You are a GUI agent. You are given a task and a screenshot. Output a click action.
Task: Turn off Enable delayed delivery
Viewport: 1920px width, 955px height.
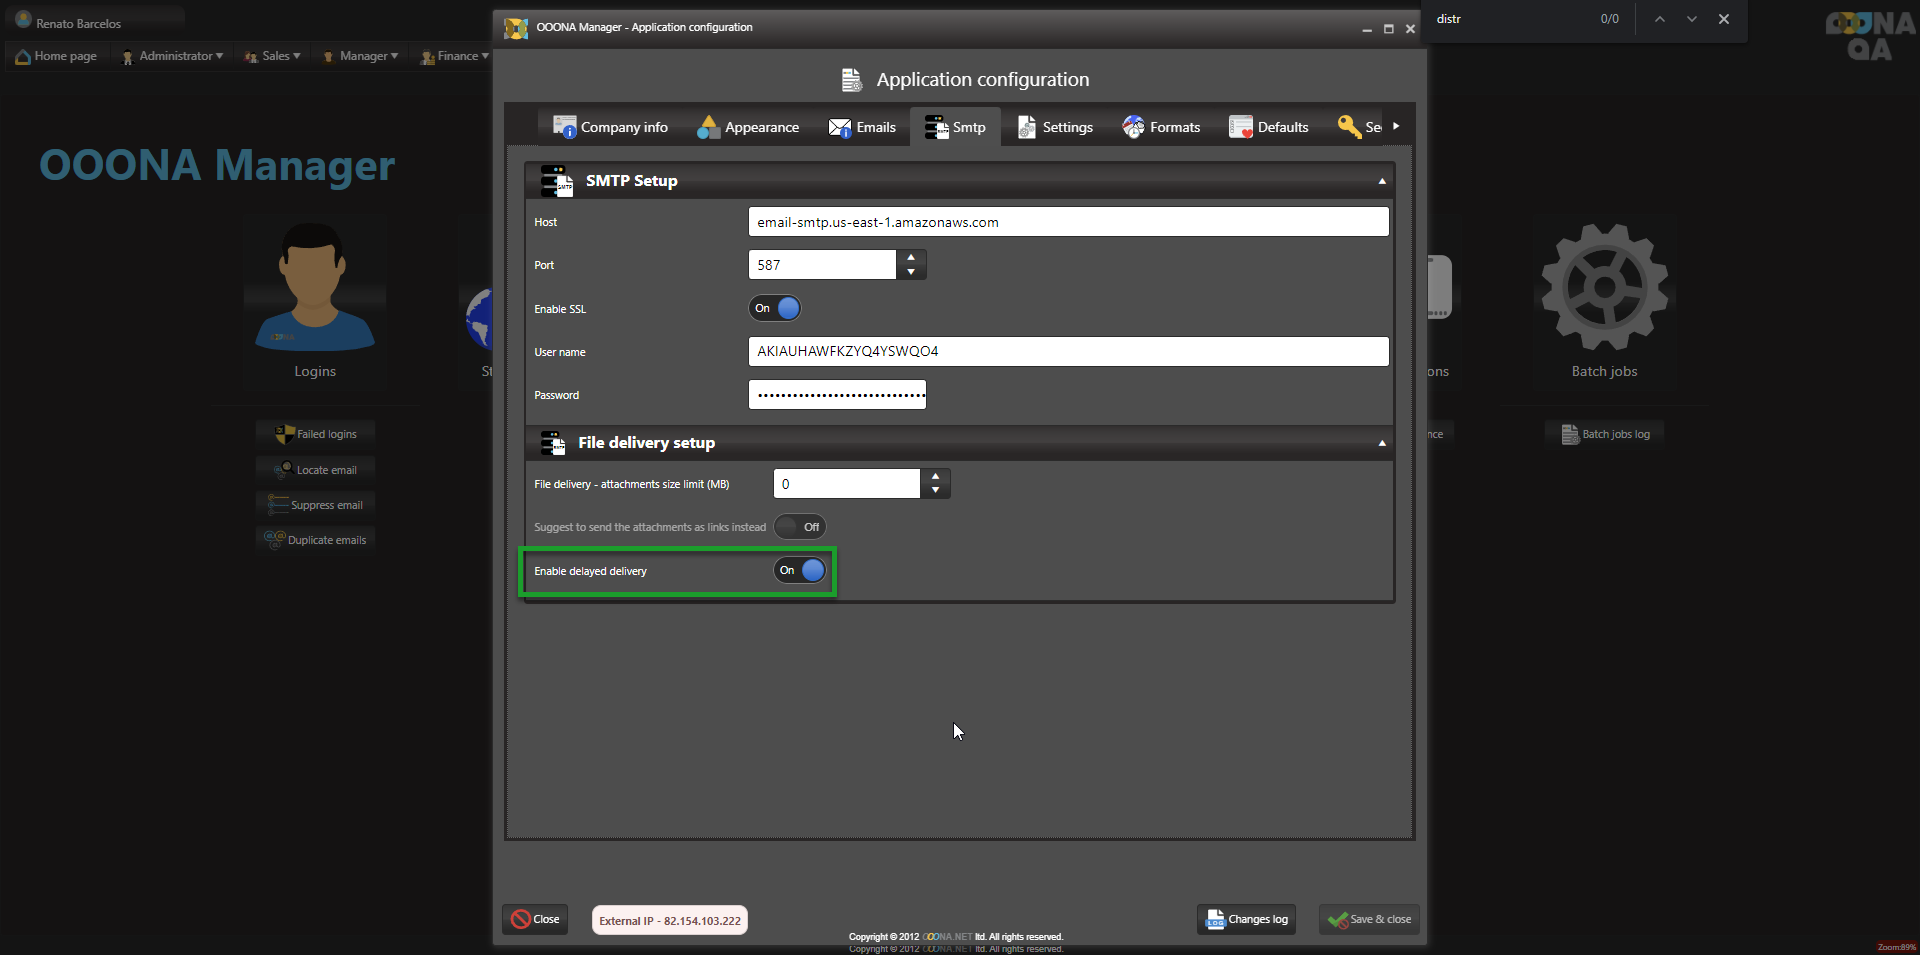[x=800, y=570]
